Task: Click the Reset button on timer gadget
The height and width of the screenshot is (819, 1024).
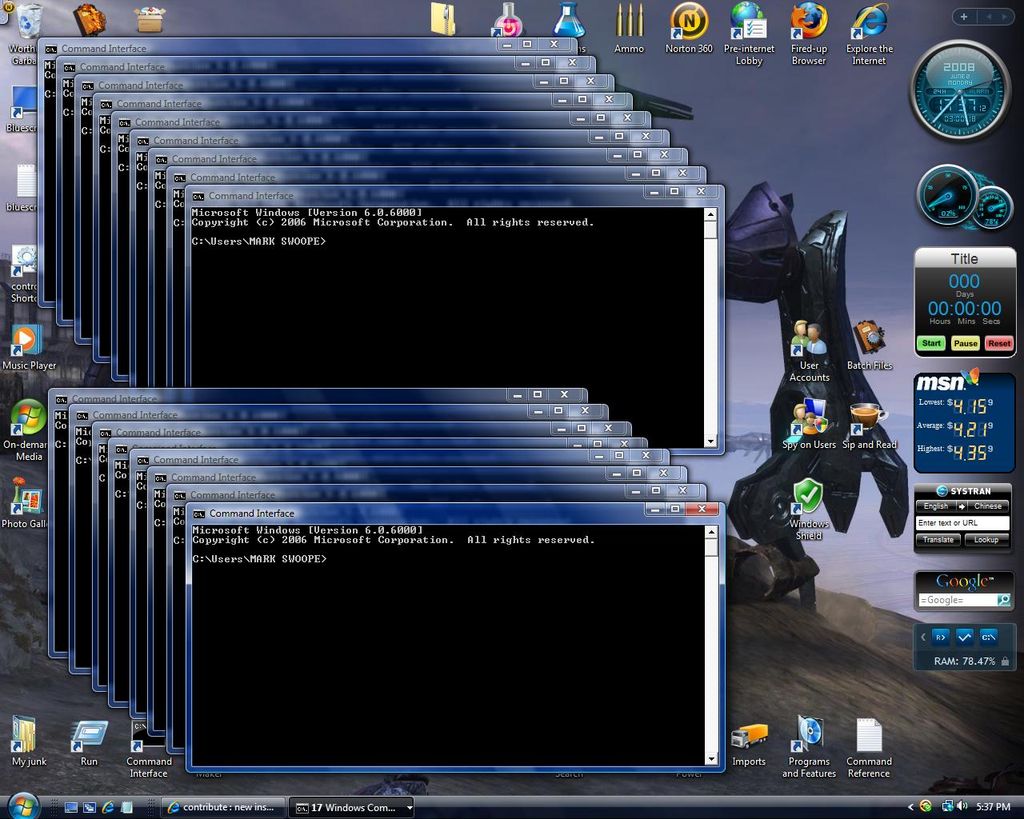Action: pyautogui.click(x=999, y=344)
